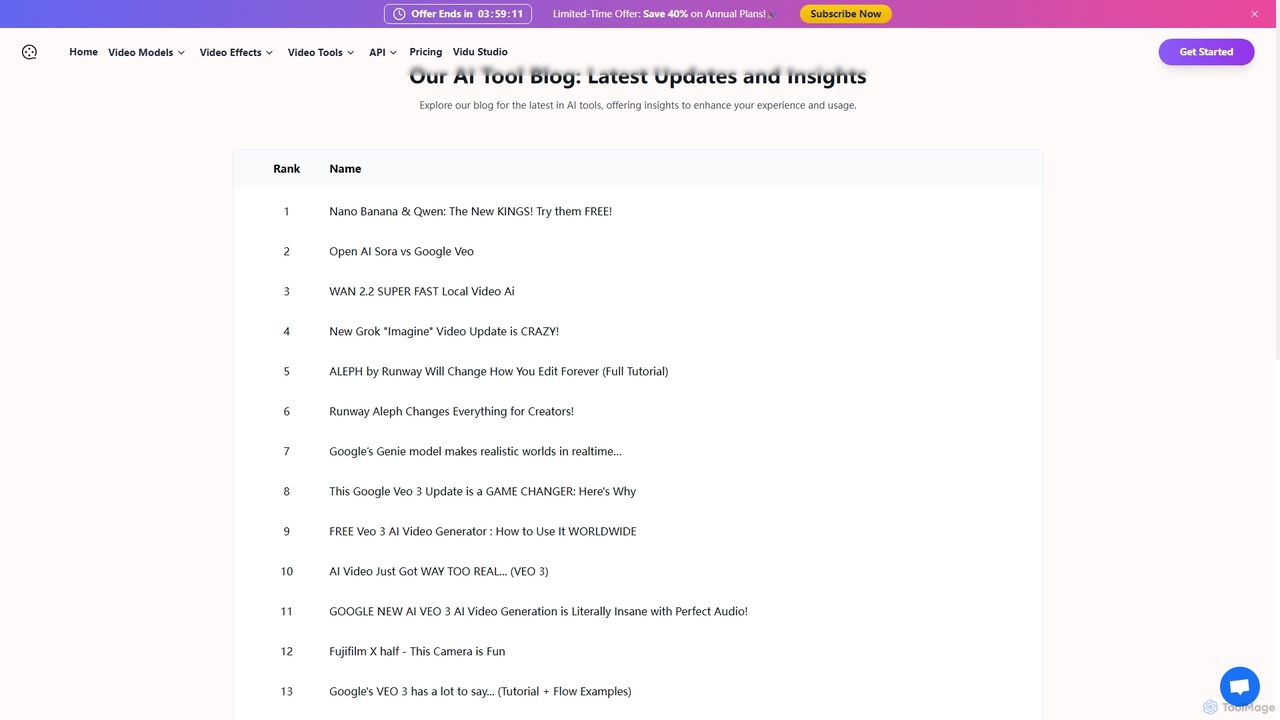
Task: Expand the API dropdown menu
Action: (383, 52)
